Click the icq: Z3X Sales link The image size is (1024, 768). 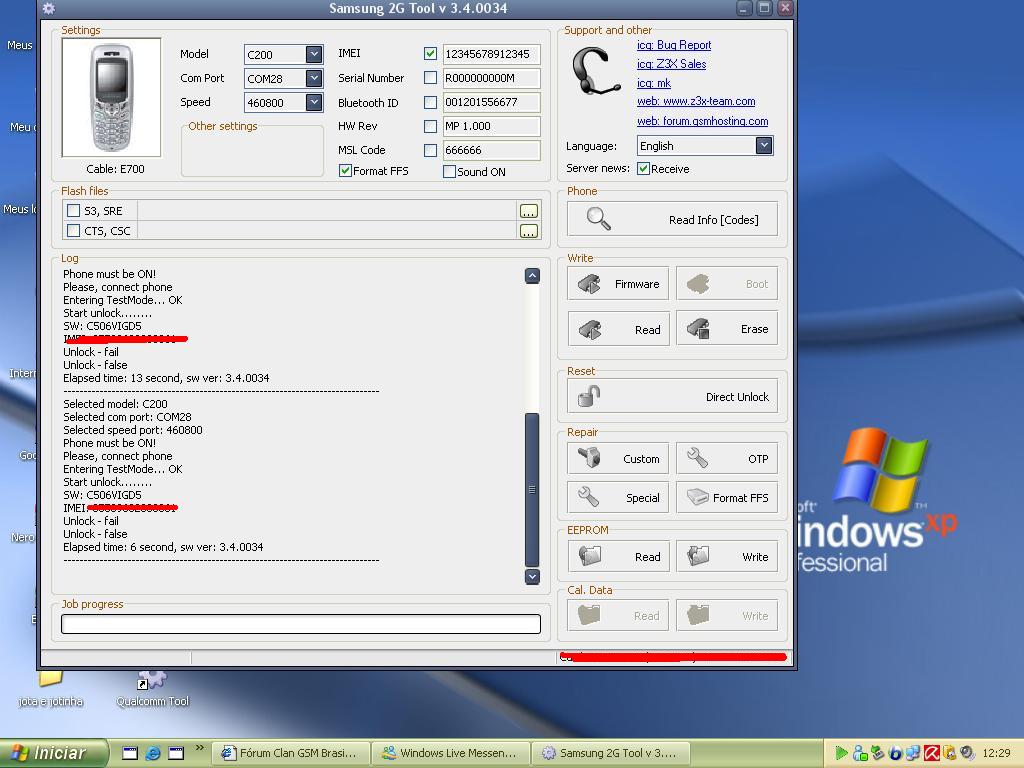click(x=671, y=64)
